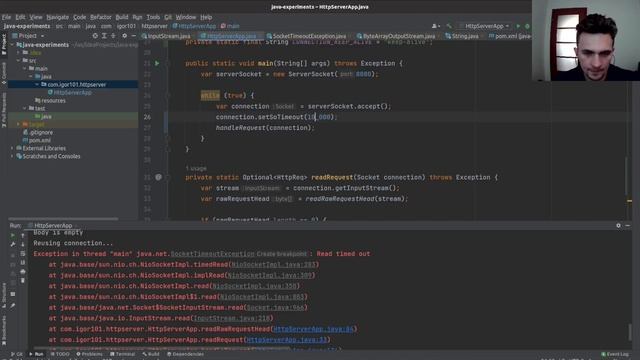The width and height of the screenshot is (640, 360).
Task: Open the Build menu
Action: coord(122,17)
